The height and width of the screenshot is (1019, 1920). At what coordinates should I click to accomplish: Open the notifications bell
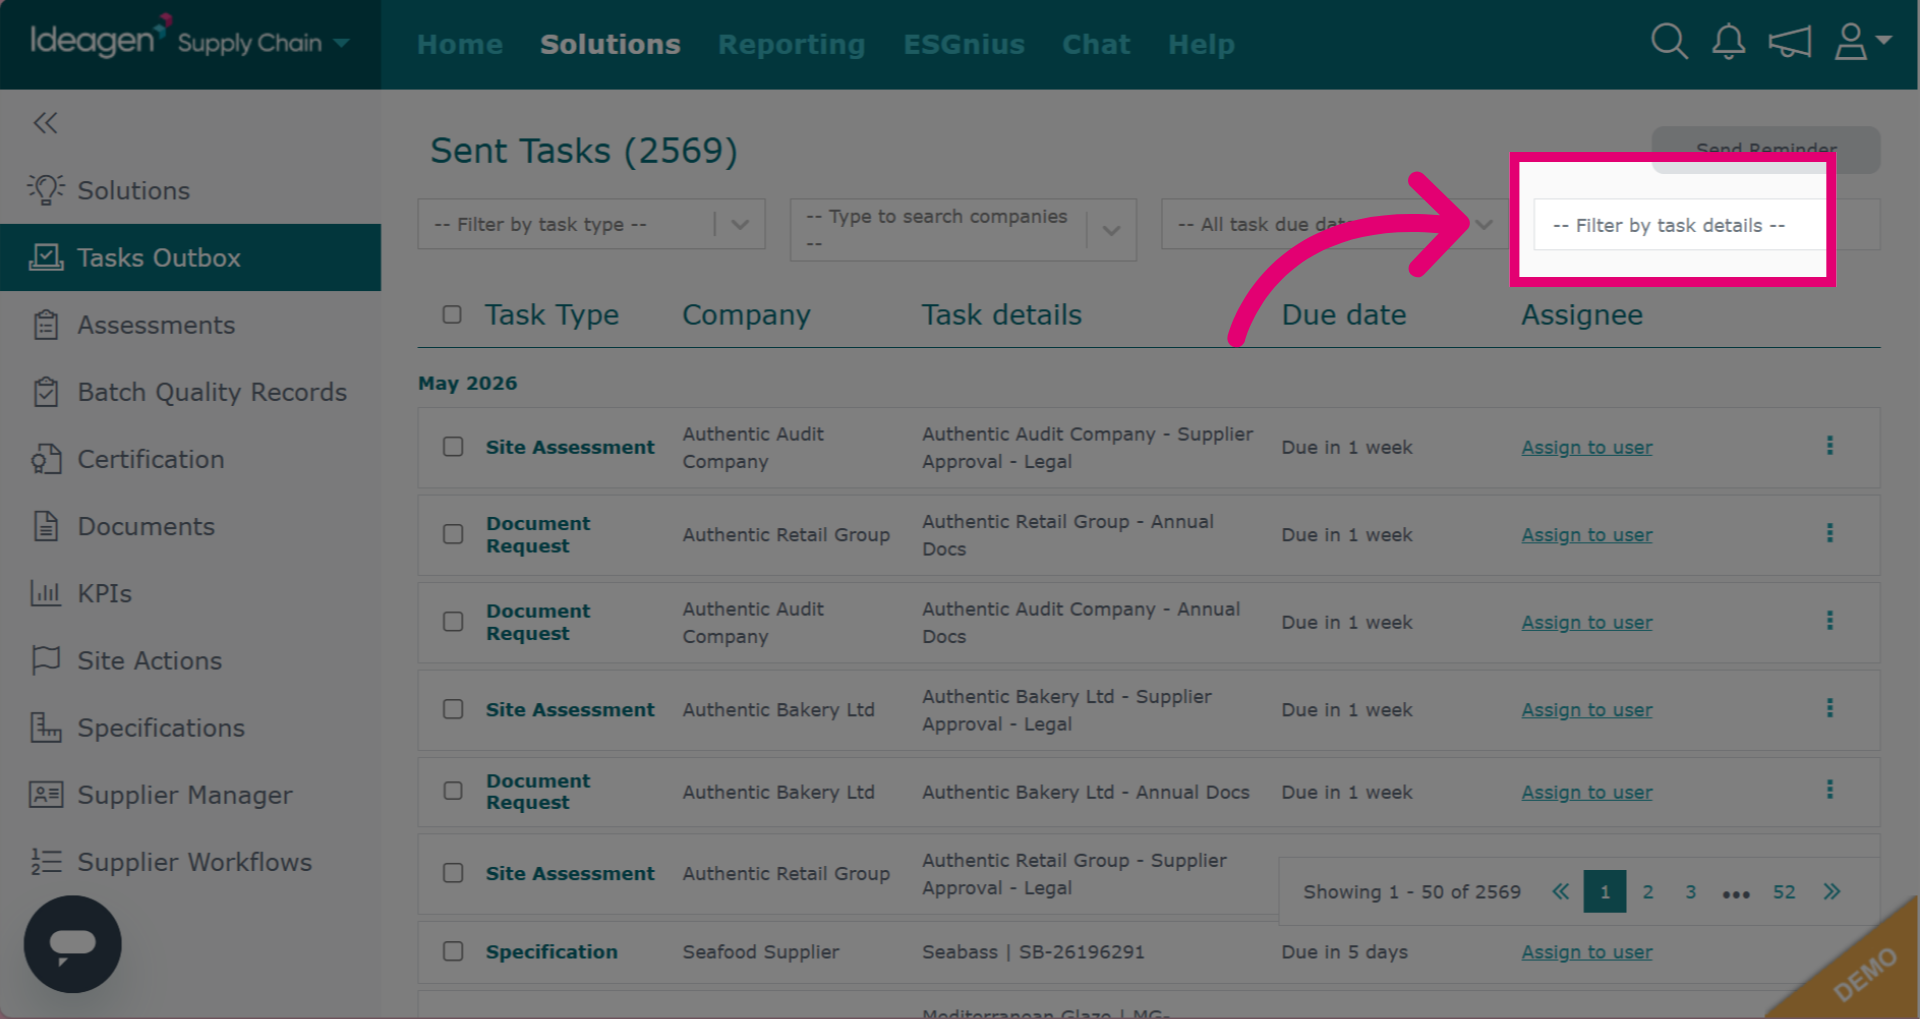pos(1728,42)
